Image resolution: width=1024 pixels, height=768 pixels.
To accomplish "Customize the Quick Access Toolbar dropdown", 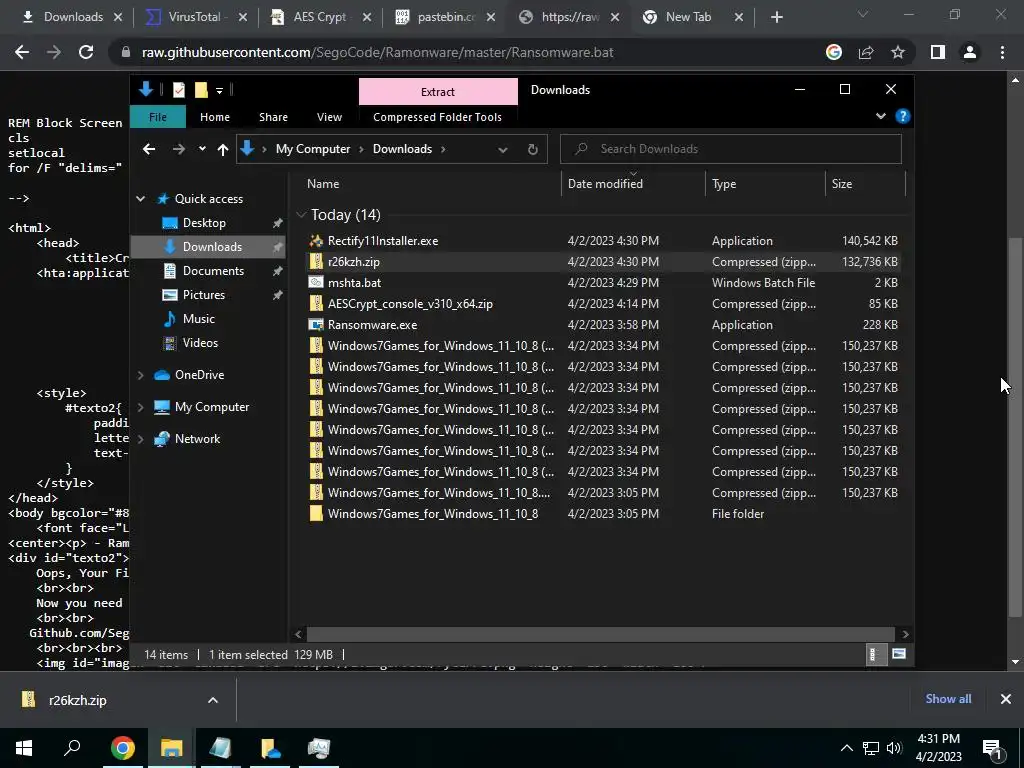I will pyautogui.click(x=219, y=91).
